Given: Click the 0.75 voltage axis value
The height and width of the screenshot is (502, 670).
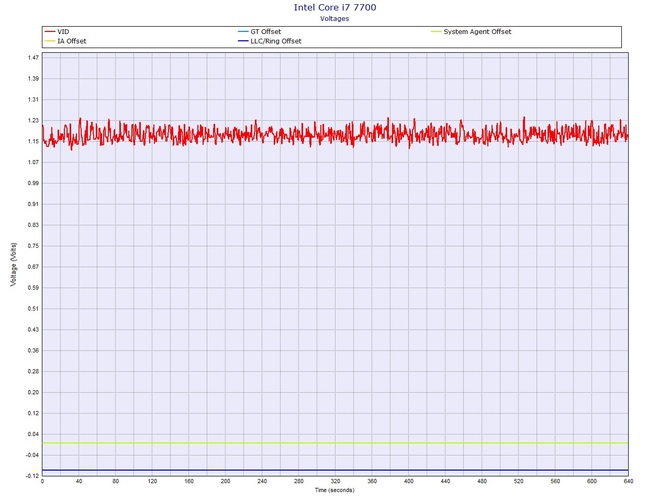Looking at the screenshot, I should [33, 246].
